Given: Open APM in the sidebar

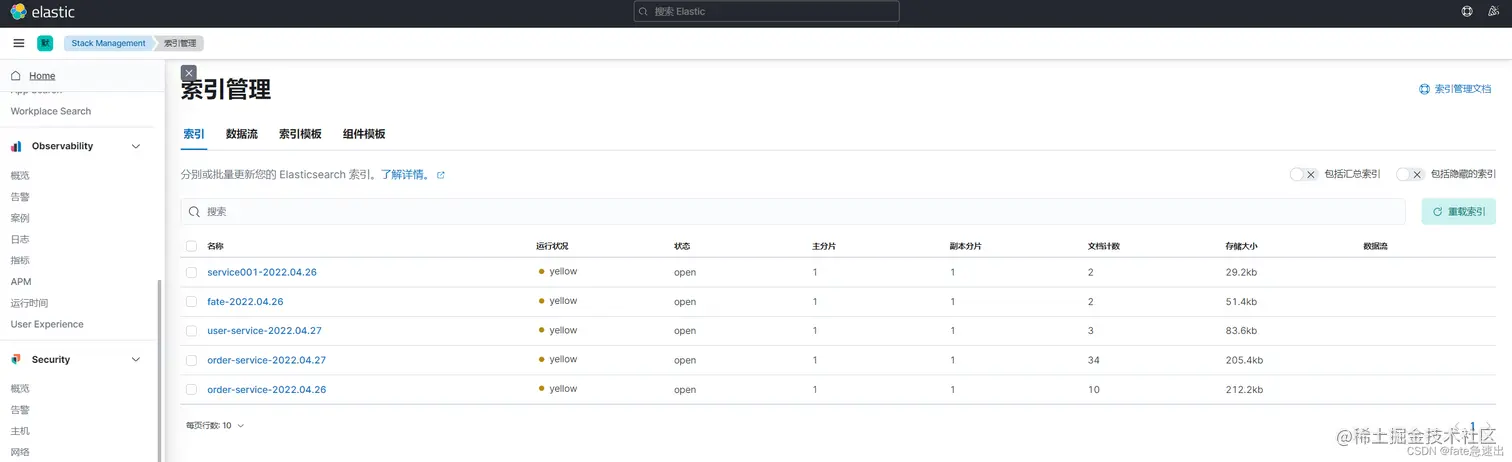Looking at the screenshot, I should [x=21, y=282].
